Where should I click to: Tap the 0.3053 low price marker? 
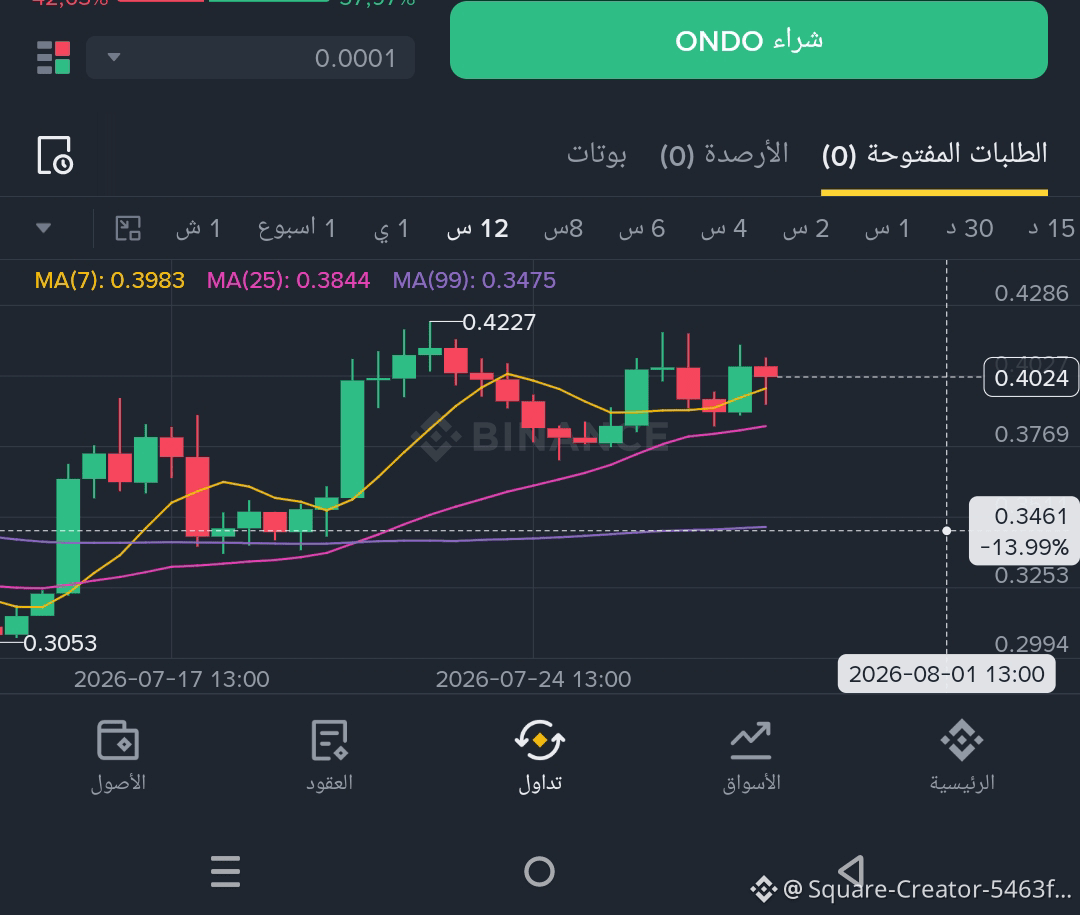[x=60, y=644]
